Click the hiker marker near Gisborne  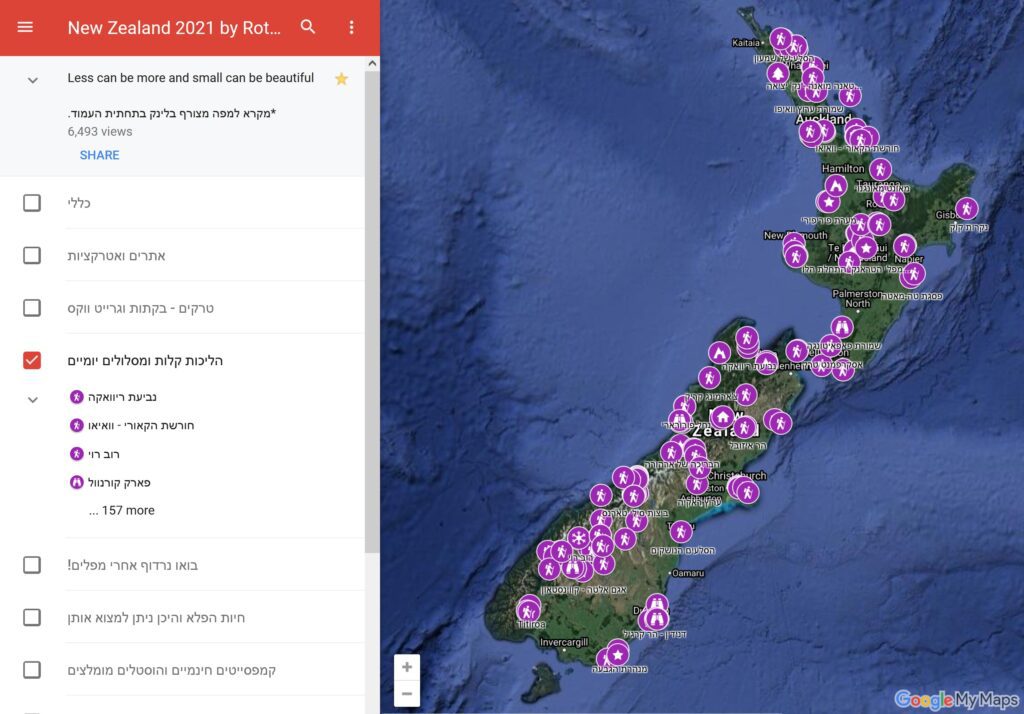pos(966,208)
